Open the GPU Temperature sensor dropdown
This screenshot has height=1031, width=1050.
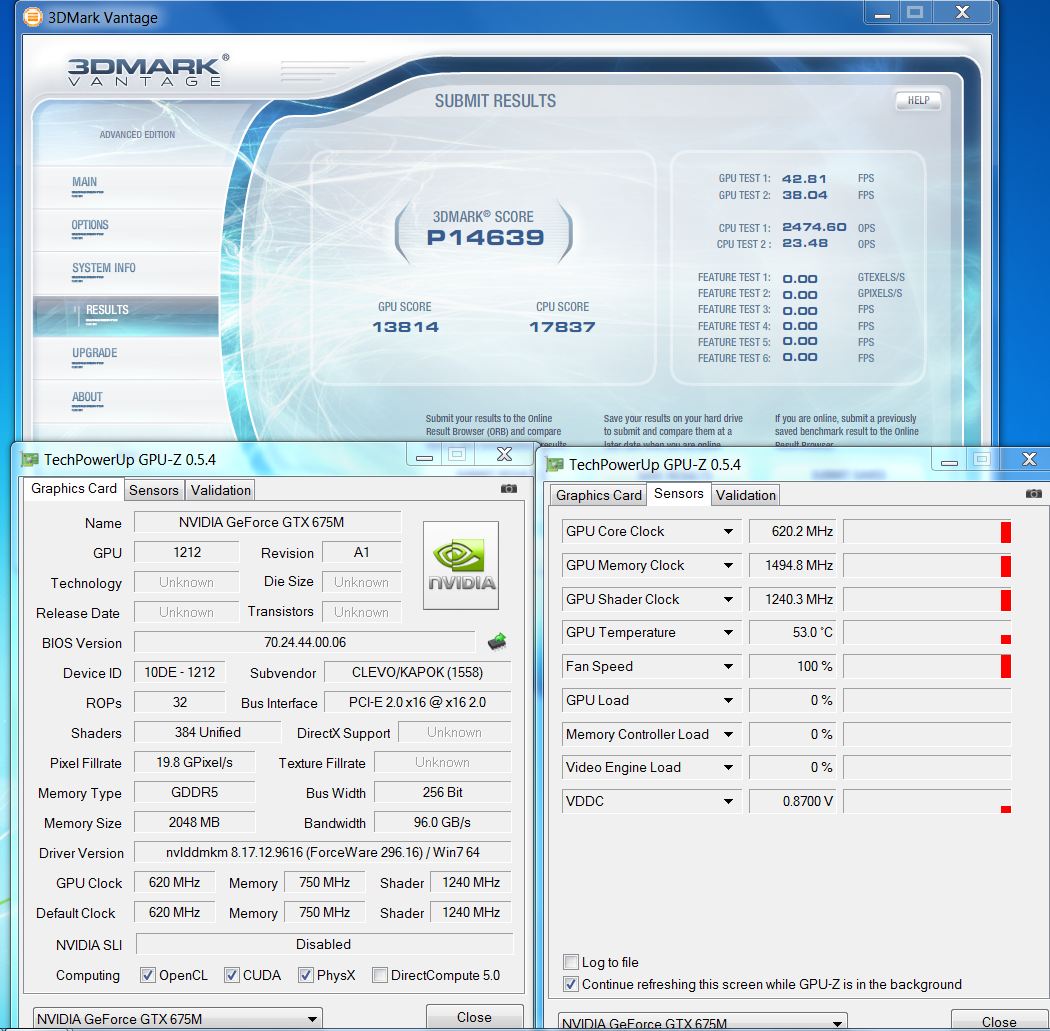(728, 633)
